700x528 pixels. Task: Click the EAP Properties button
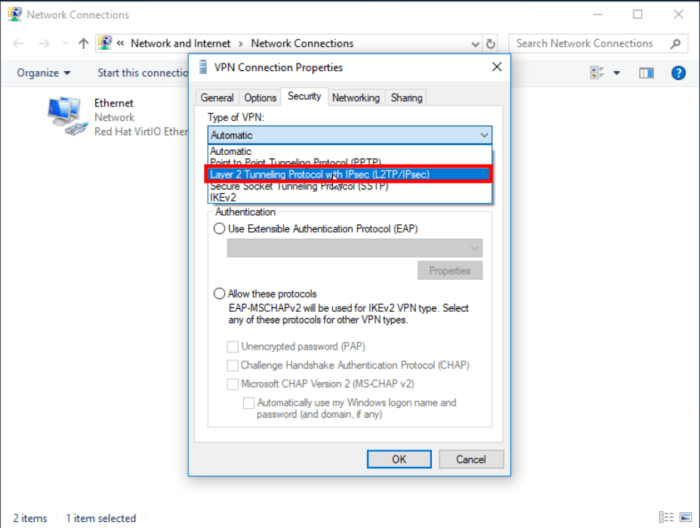(450, 270)
